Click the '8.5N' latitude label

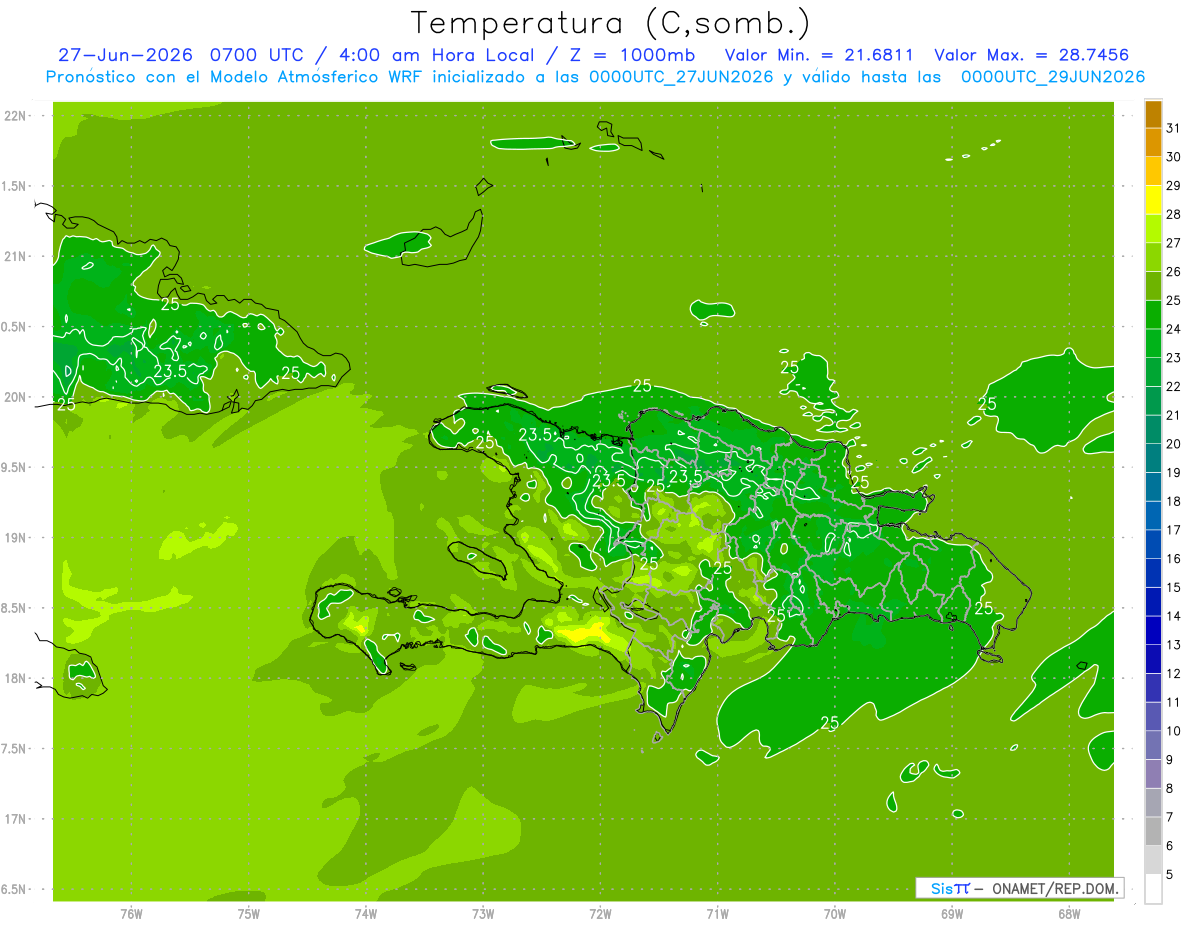[x=15, y=608]
